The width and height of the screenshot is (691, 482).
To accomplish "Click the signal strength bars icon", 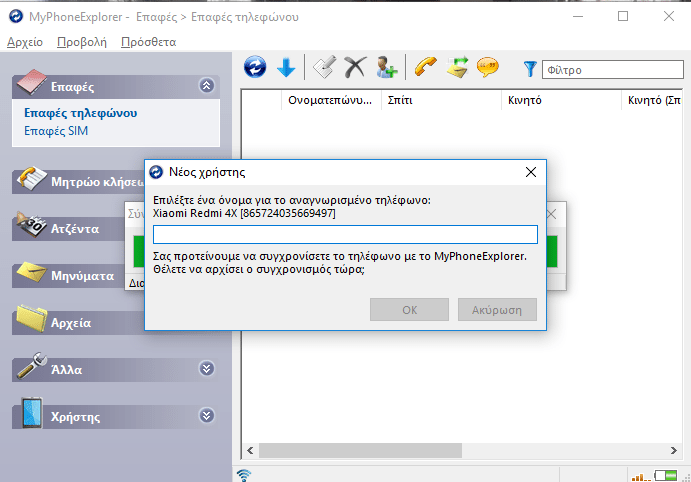I will coord(641,477).
